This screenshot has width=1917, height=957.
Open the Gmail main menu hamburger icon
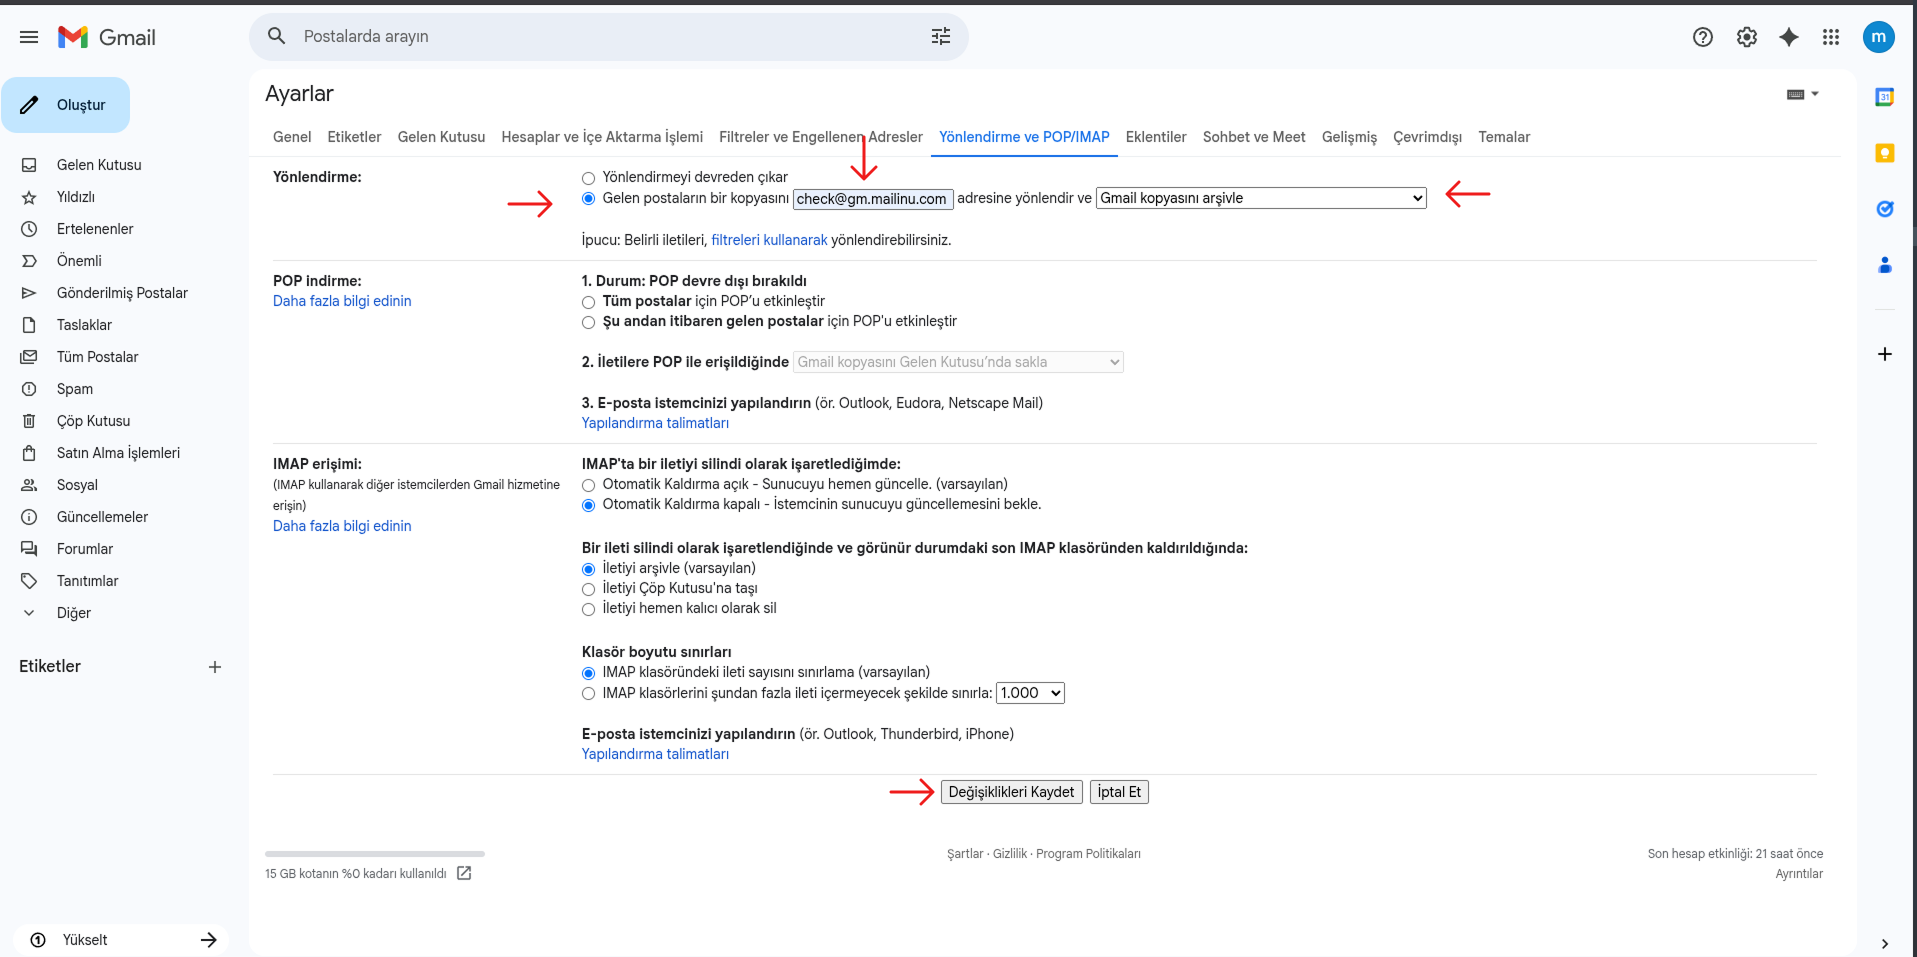pyautogui.click(x=29, y=37)
